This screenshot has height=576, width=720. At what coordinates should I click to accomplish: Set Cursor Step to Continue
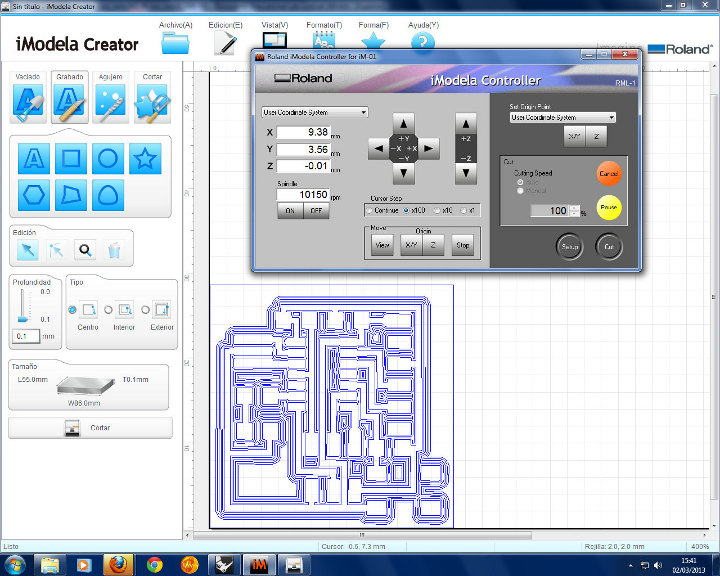(x=370, y=210)
